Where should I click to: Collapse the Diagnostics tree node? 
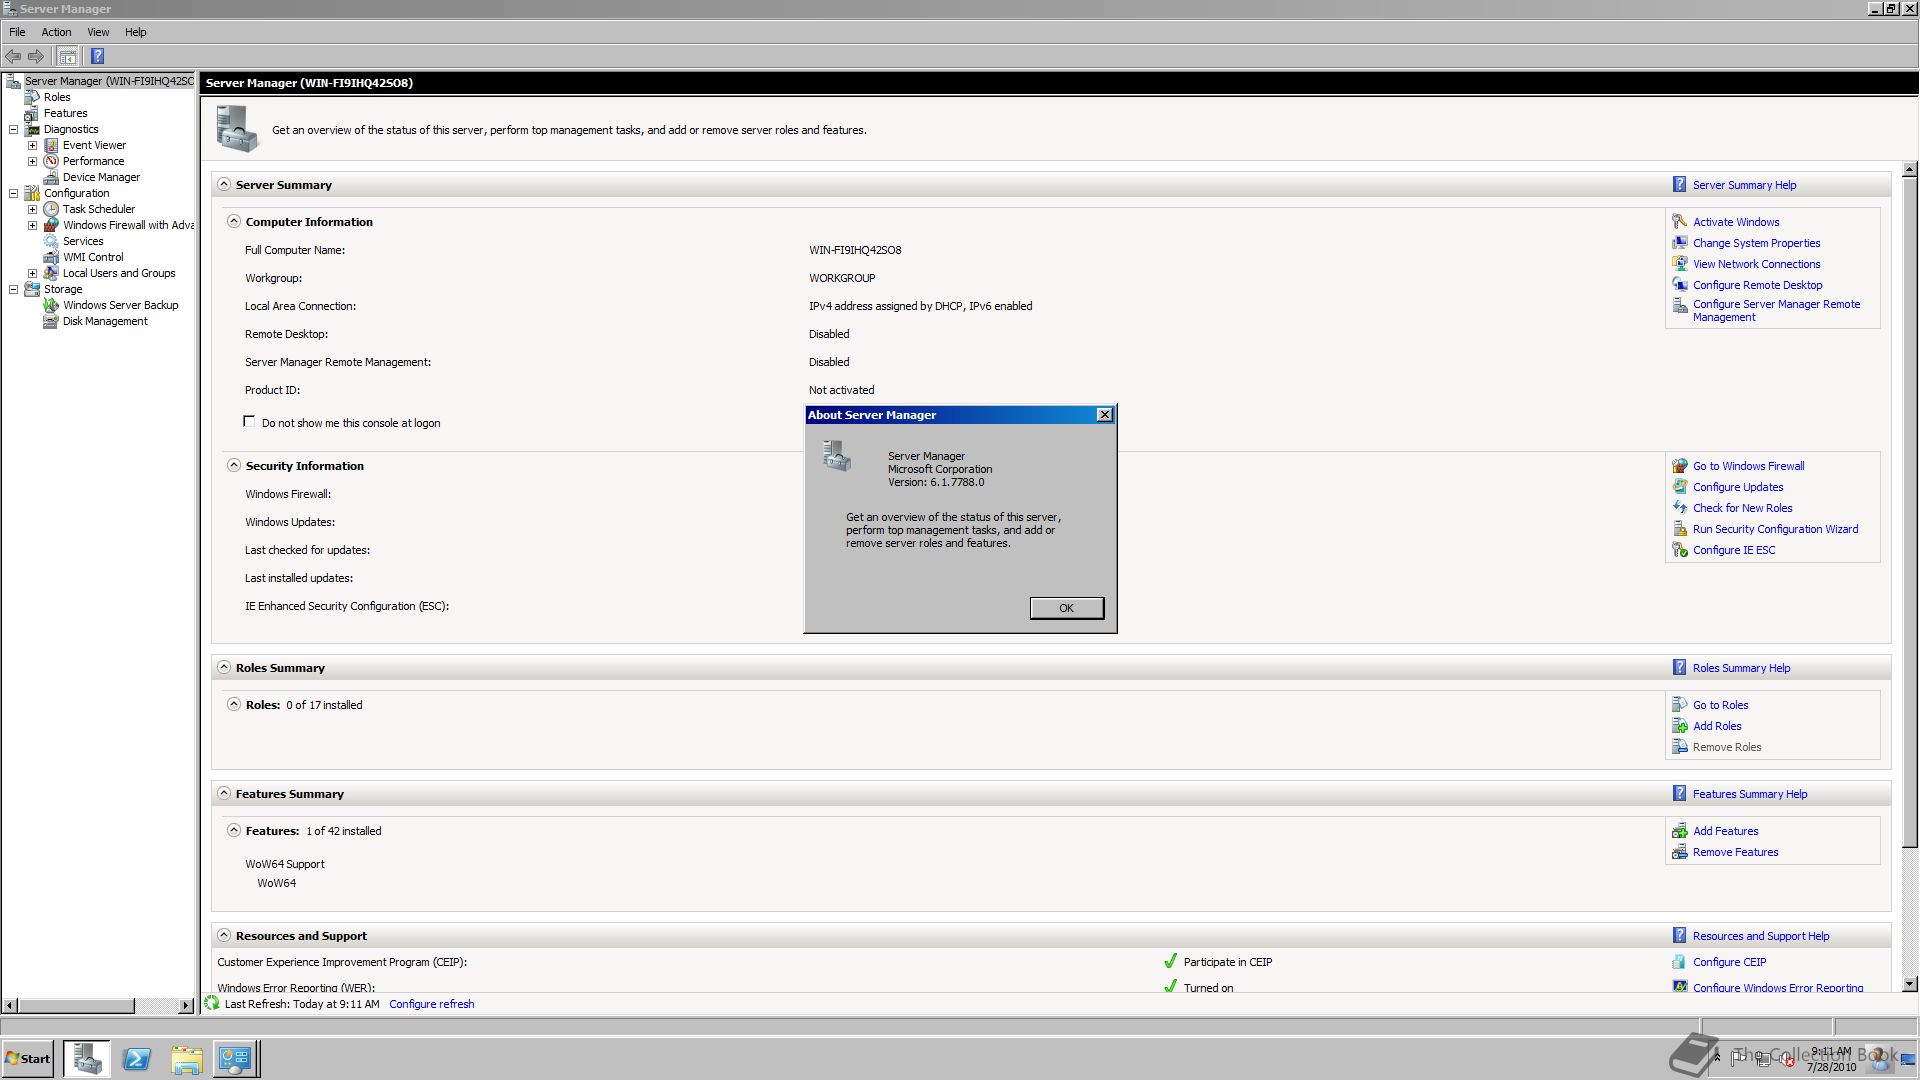tap(14, 129)
